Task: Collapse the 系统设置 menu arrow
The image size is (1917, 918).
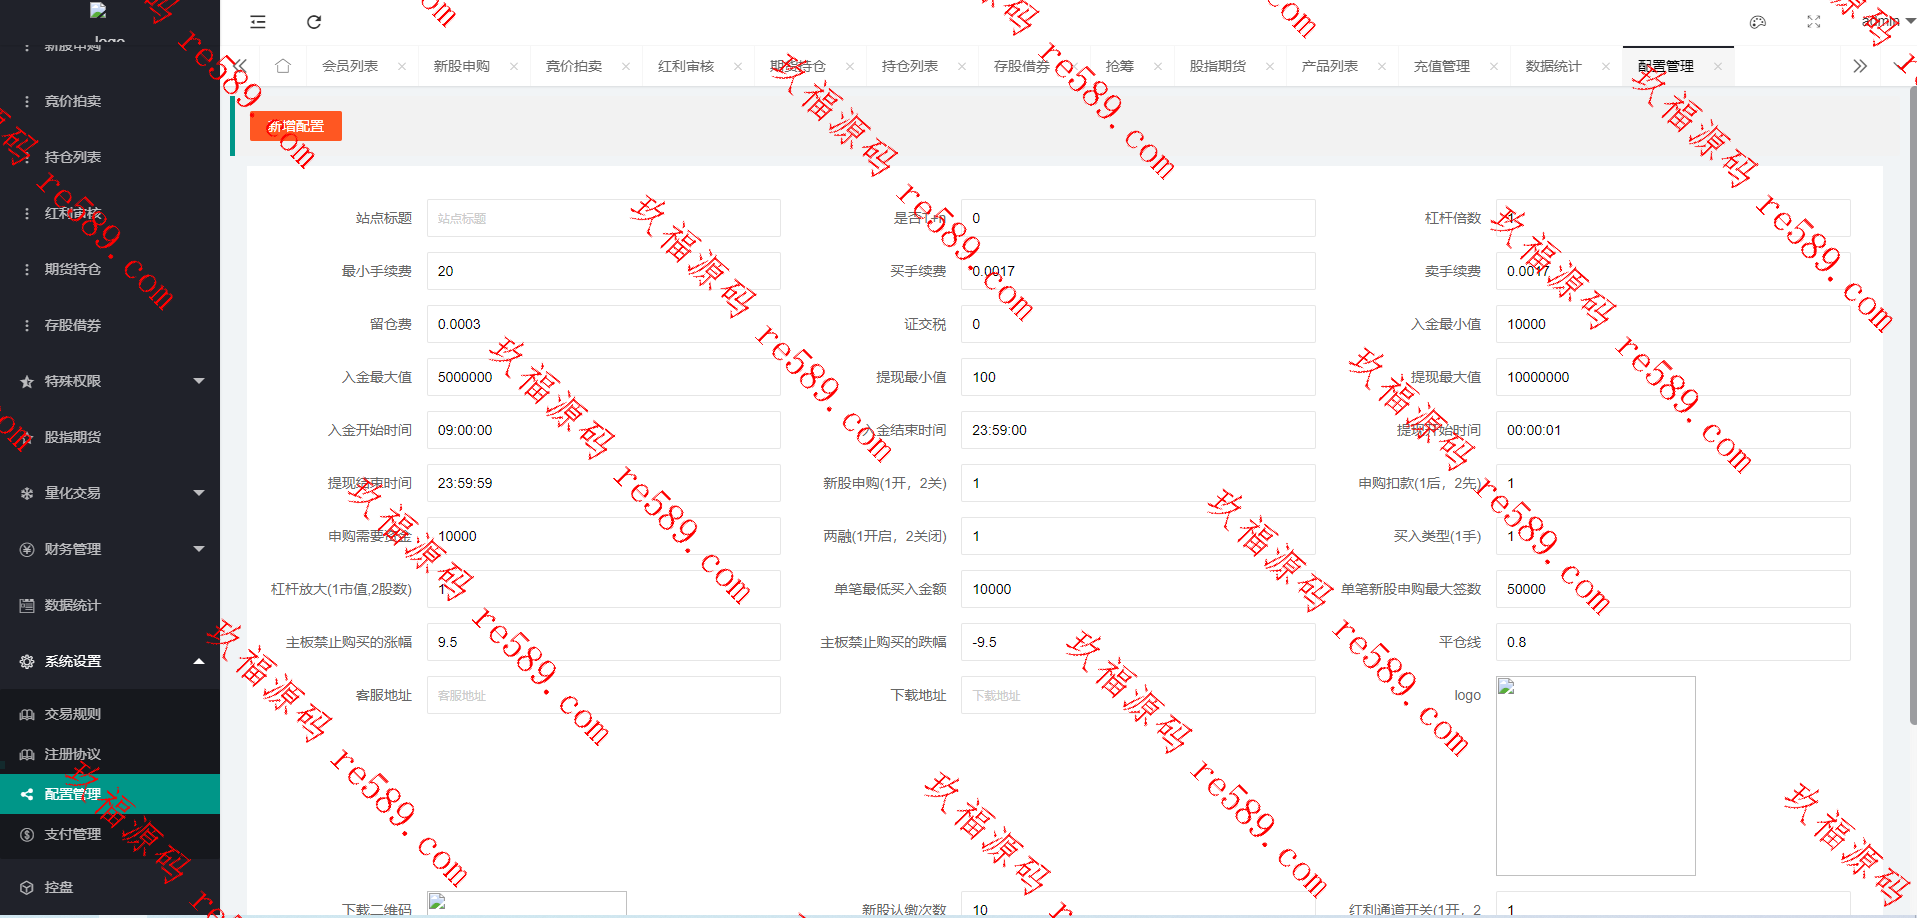Action: [199, 661]
